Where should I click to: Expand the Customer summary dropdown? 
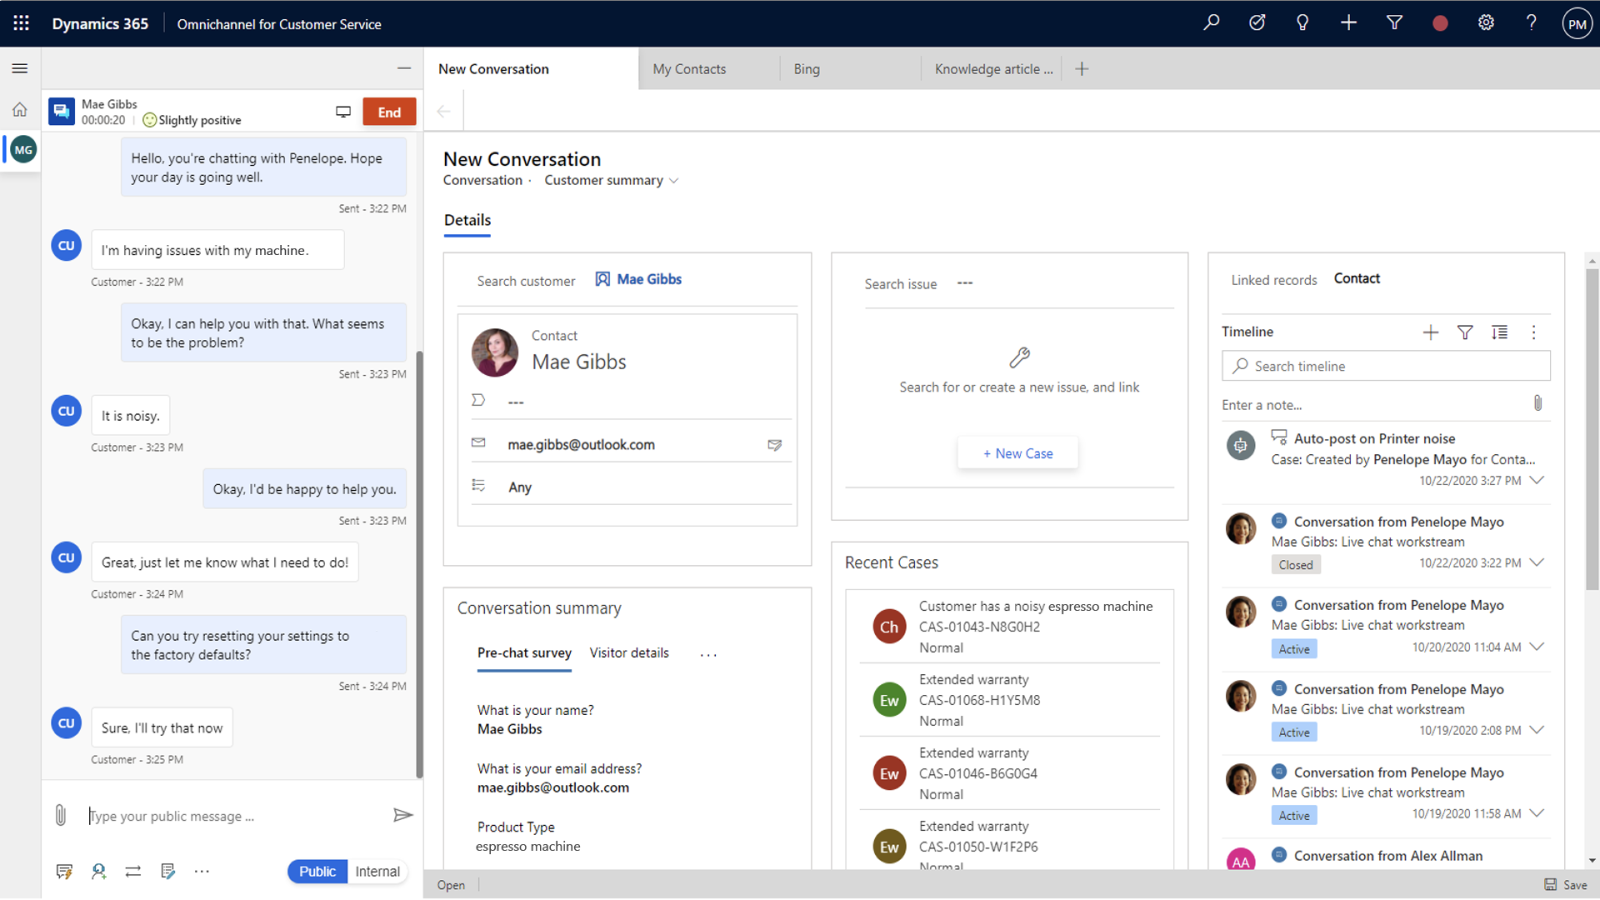pyautogui.click(x=611, y=180)
